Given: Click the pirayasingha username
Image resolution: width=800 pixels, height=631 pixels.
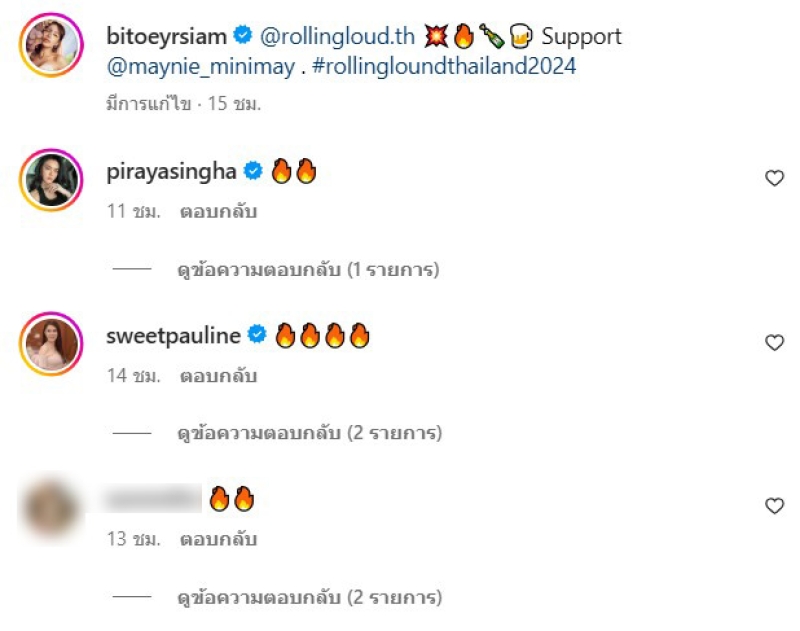Looking at the screenshot, I should (171, 172).
